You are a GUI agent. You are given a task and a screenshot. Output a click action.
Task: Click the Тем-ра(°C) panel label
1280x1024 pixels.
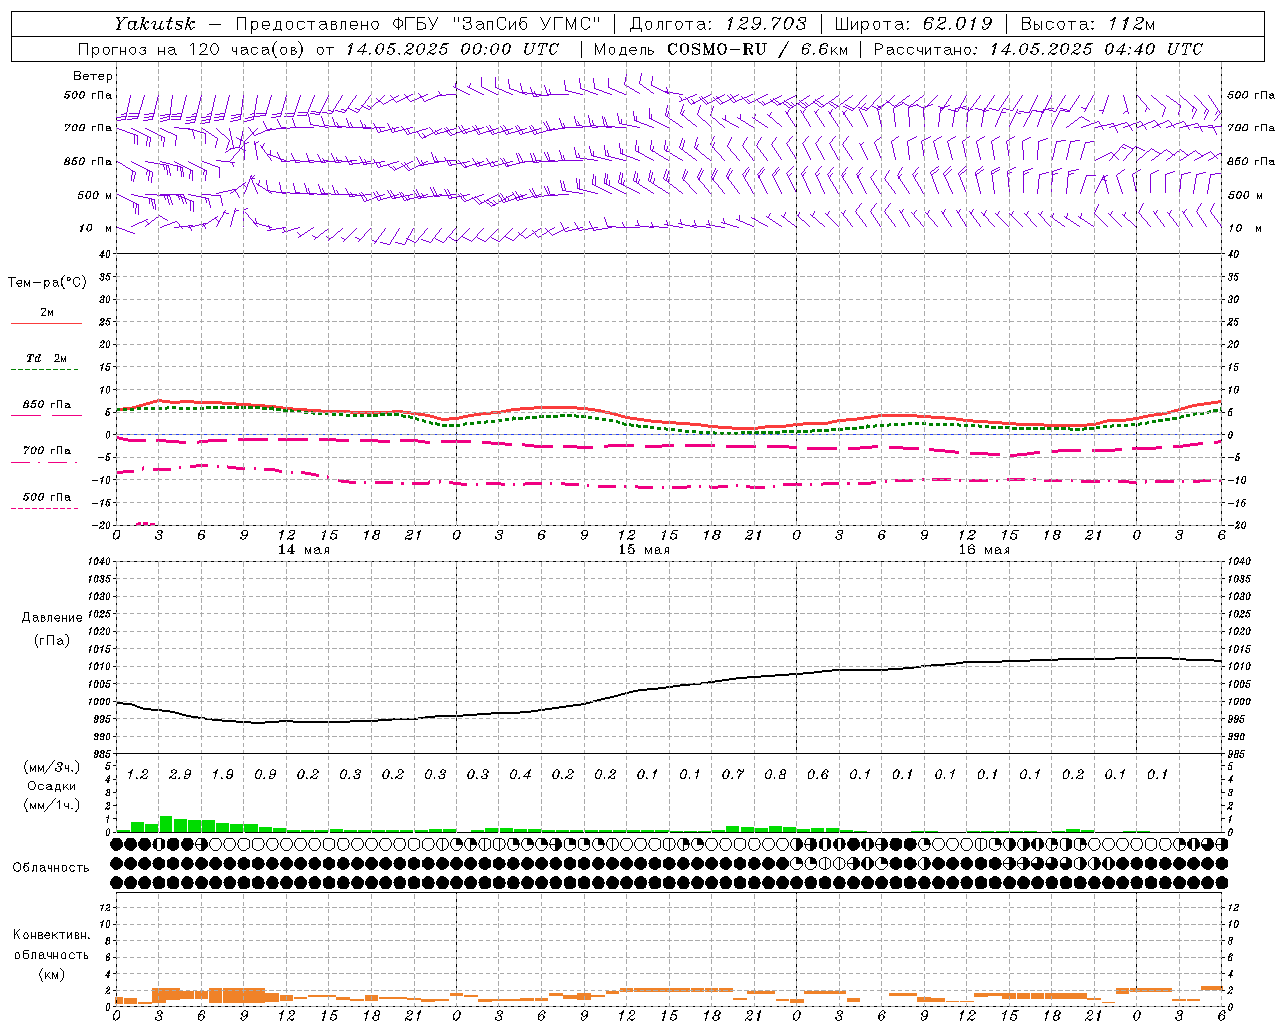click(x=47, y=283)
